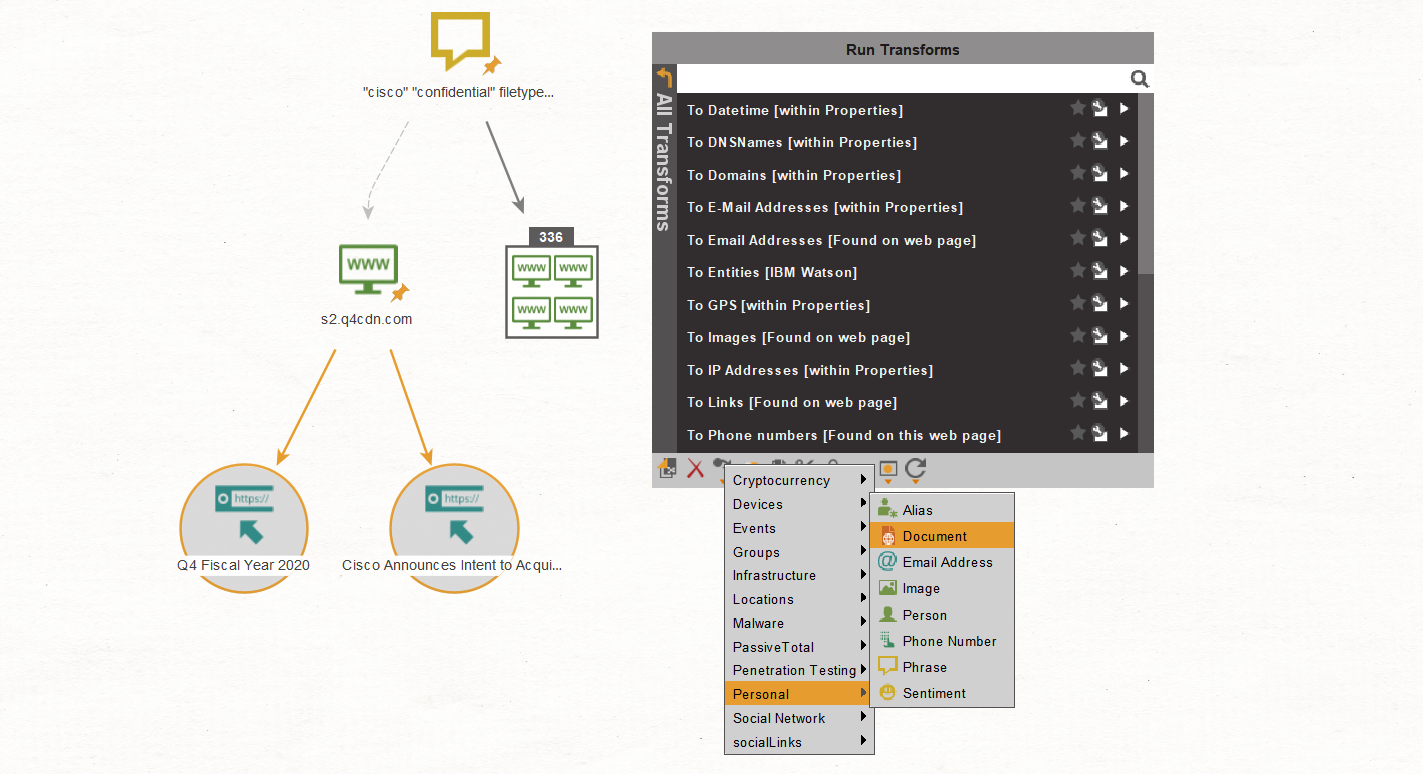Select the Q4 Fiscal Year 2020 URL node
1423x774 pixels.
tap(244, 528)
